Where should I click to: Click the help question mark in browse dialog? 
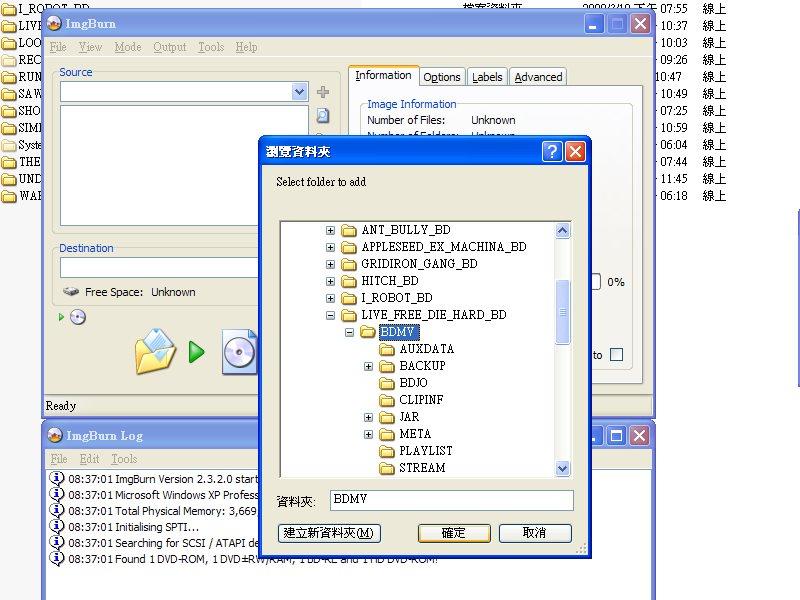552,152
